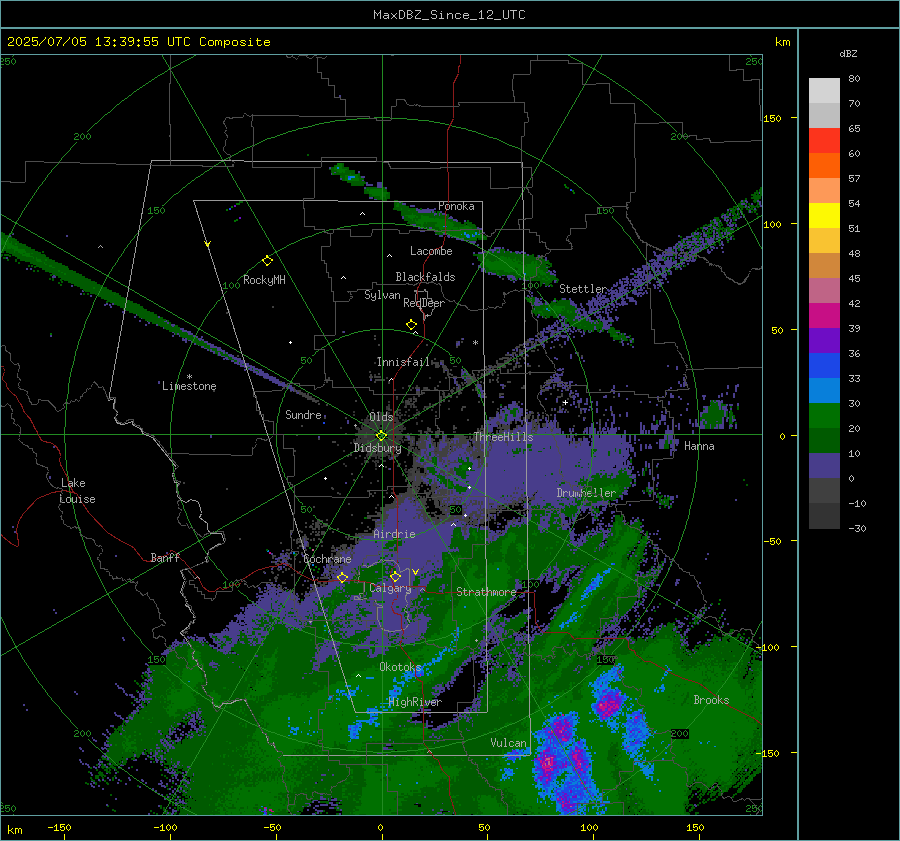
Task: Select the yellow 51-54 dBZ legend swatch
Action: (824, 216)
